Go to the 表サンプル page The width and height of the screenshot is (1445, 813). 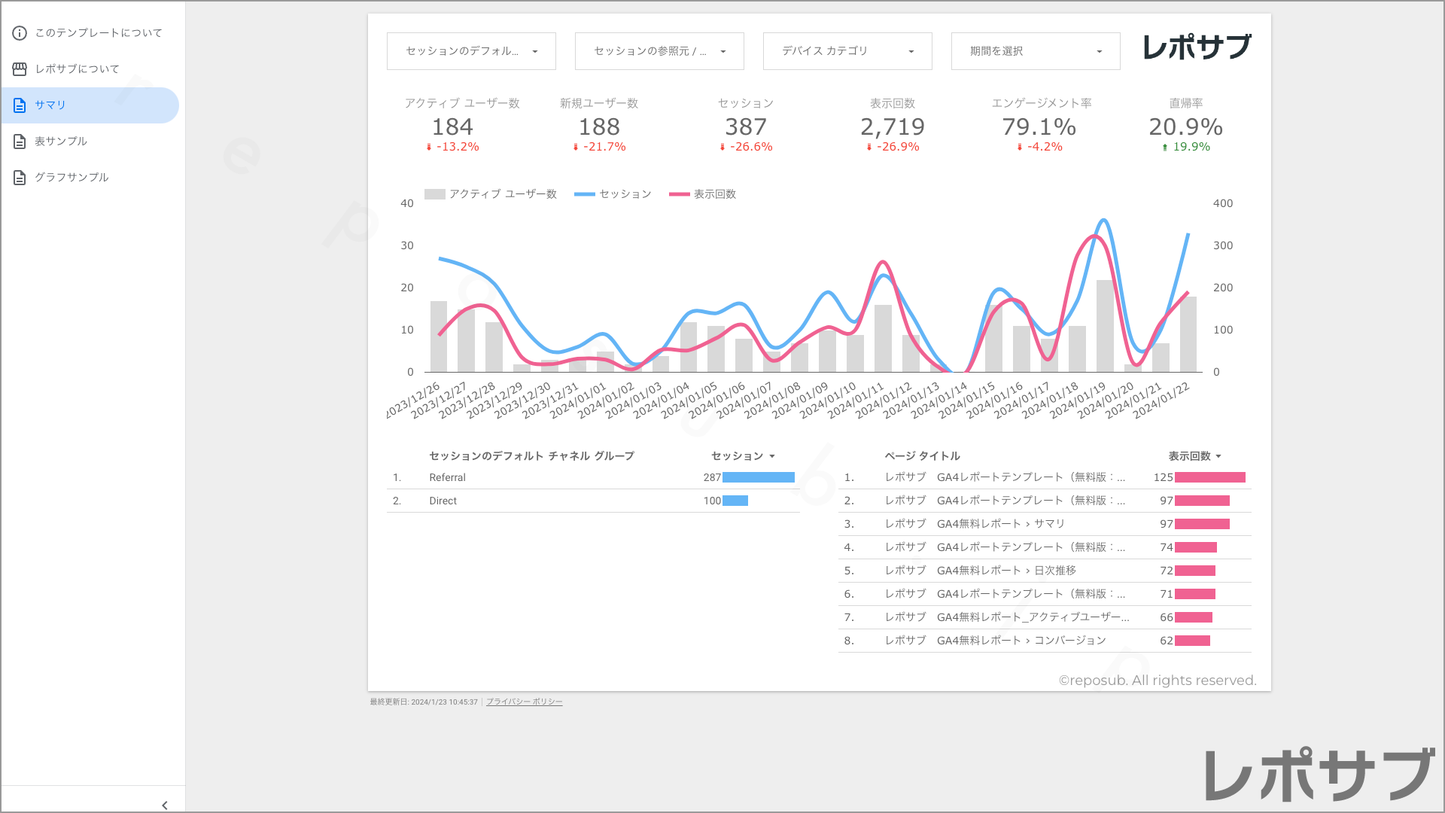tap(61, 141)
